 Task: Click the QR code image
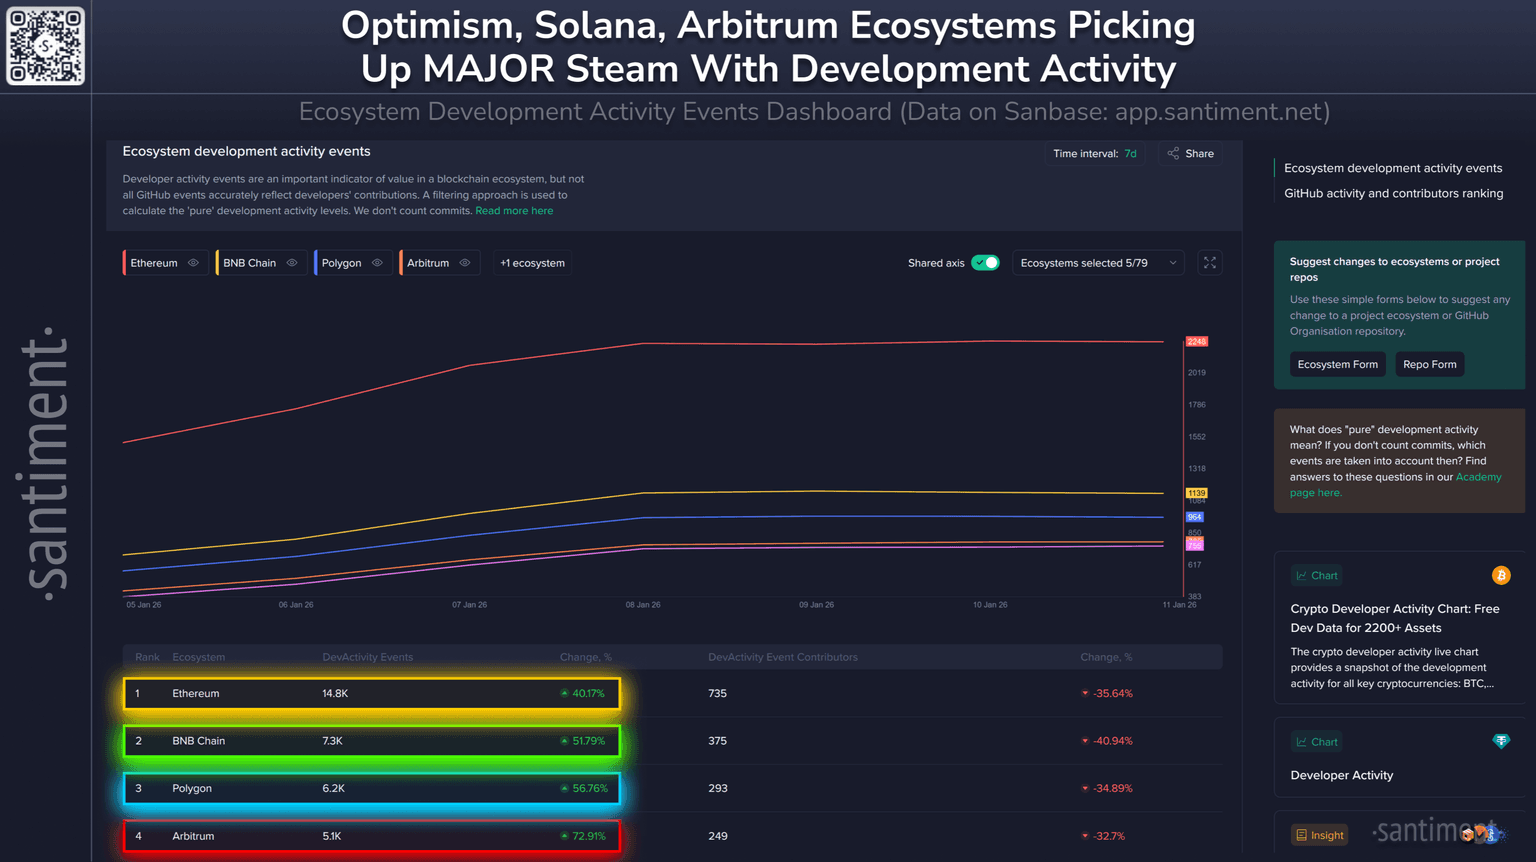click(46, 46)
